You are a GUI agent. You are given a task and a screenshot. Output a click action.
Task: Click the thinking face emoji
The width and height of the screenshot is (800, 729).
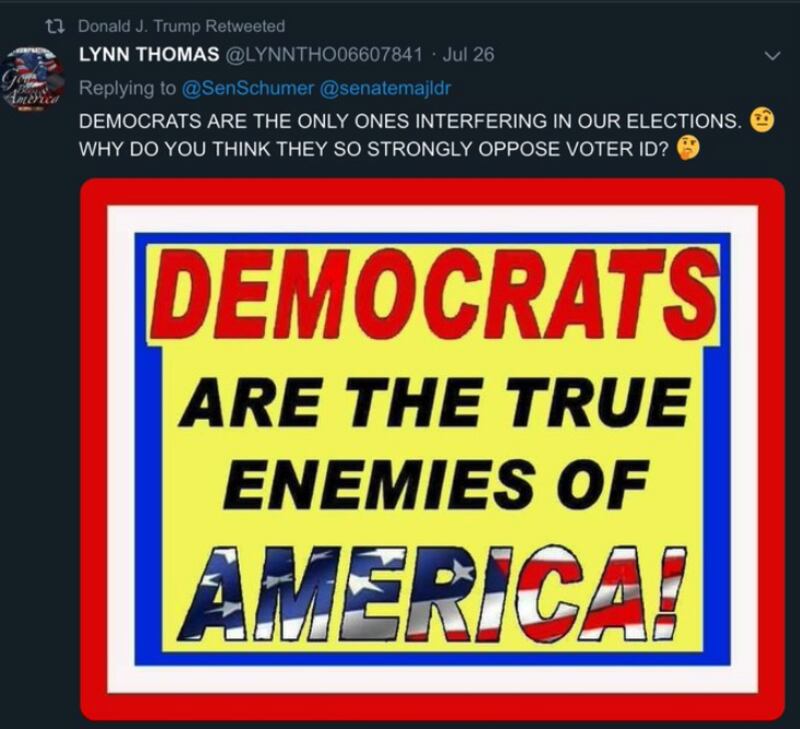[688, 149]
